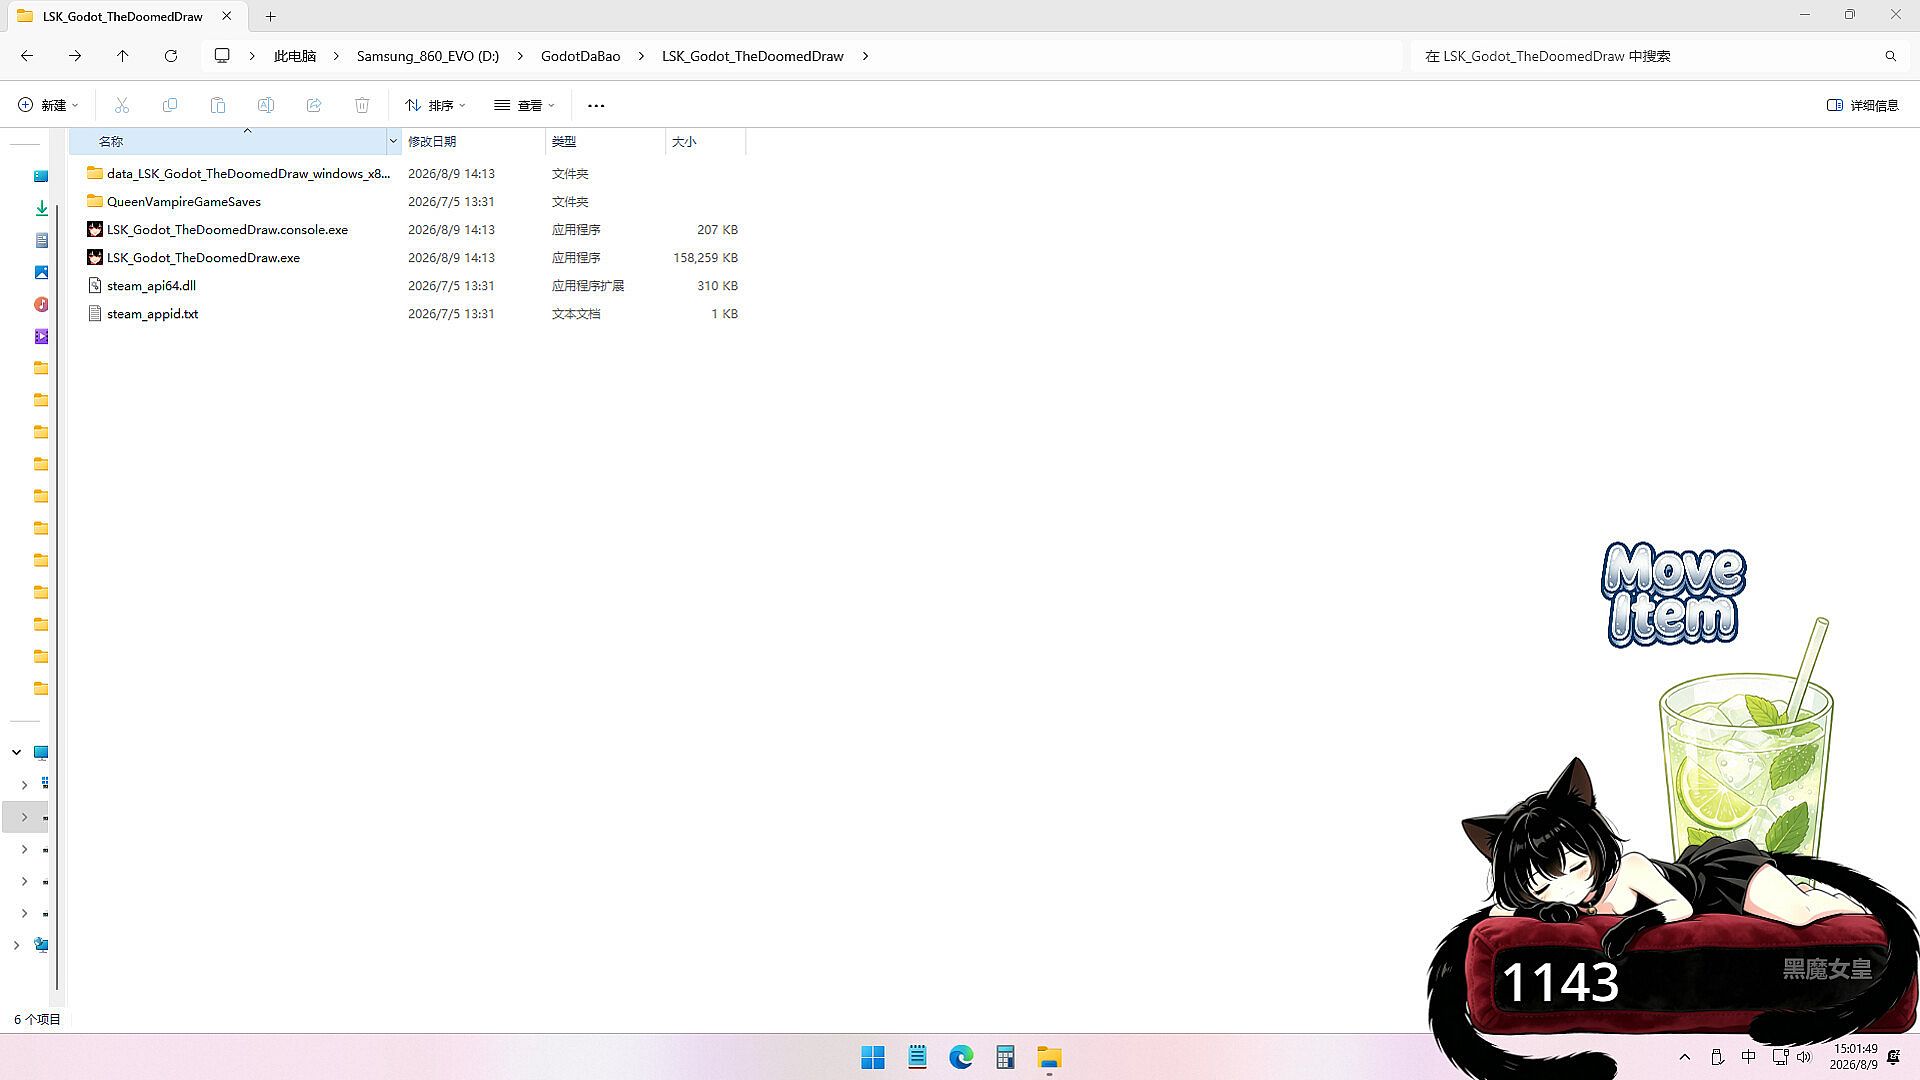Open the 查看 (View) dropdown
The image size is (1920, 1080).
click(x=524, y=105)
